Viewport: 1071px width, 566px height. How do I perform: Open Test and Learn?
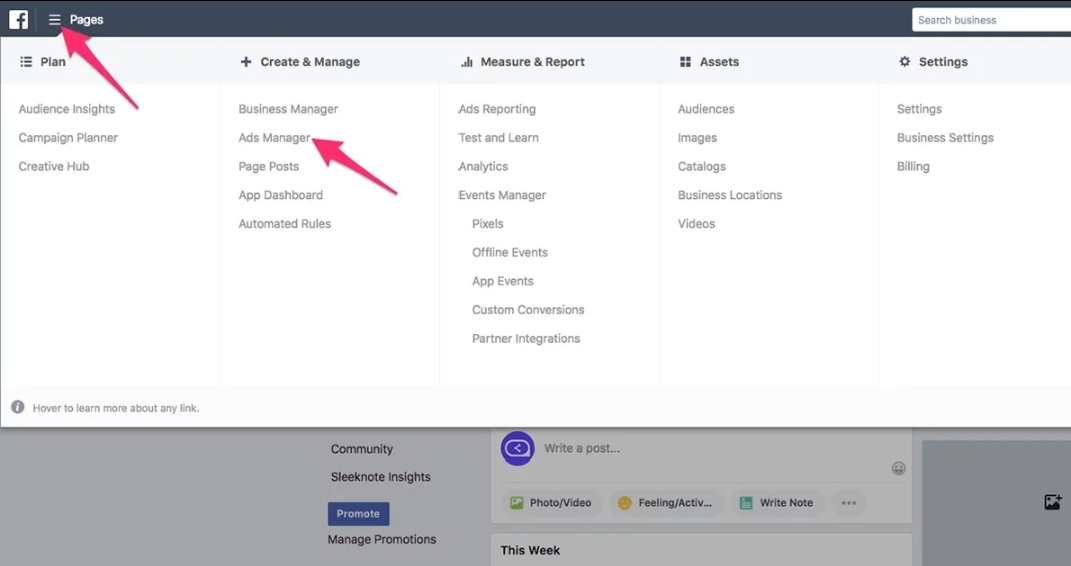click(499, 138)
